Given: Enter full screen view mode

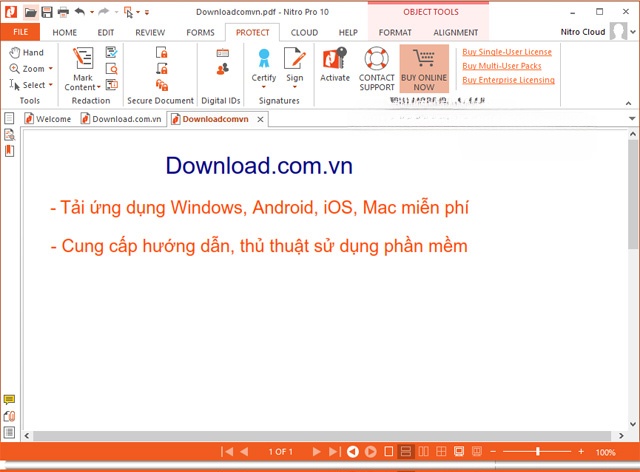Looking at the screenshot, I should [x=459, y=452].
